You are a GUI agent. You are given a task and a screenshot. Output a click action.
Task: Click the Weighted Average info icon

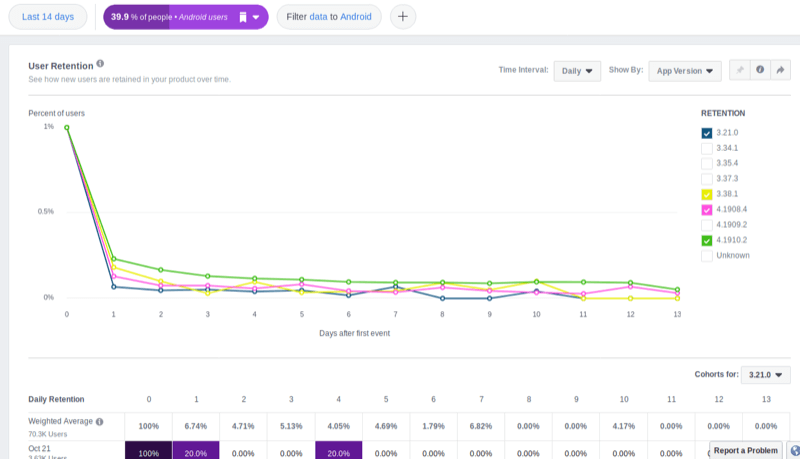pos(99,422)
